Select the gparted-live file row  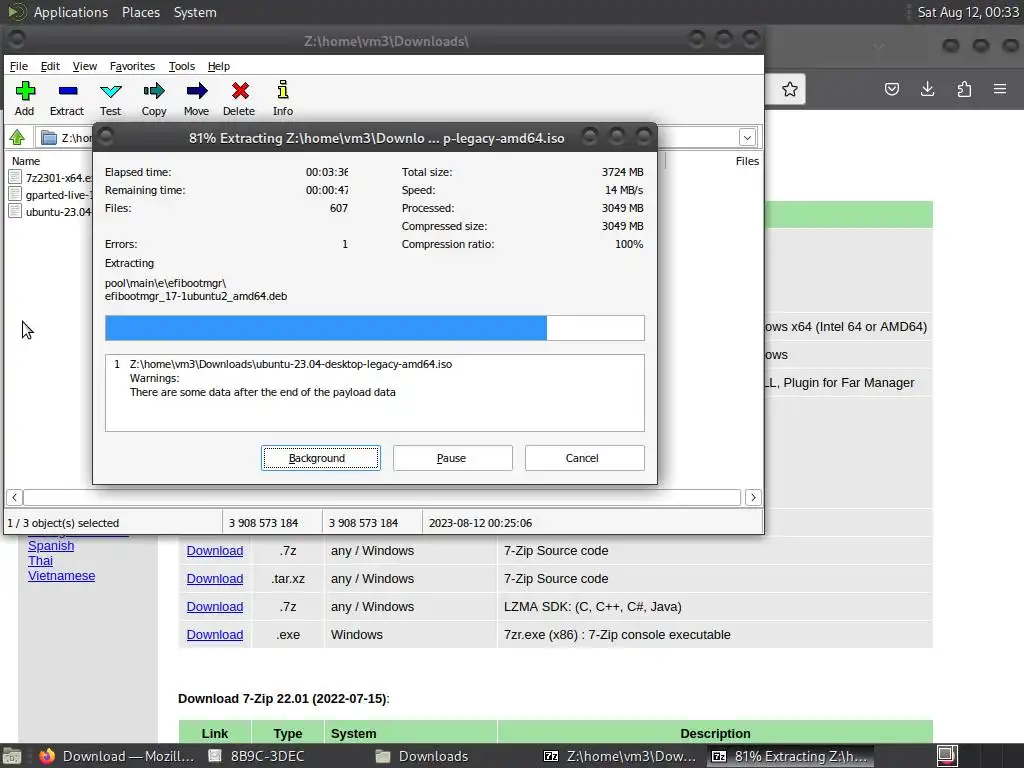[51, 195]
